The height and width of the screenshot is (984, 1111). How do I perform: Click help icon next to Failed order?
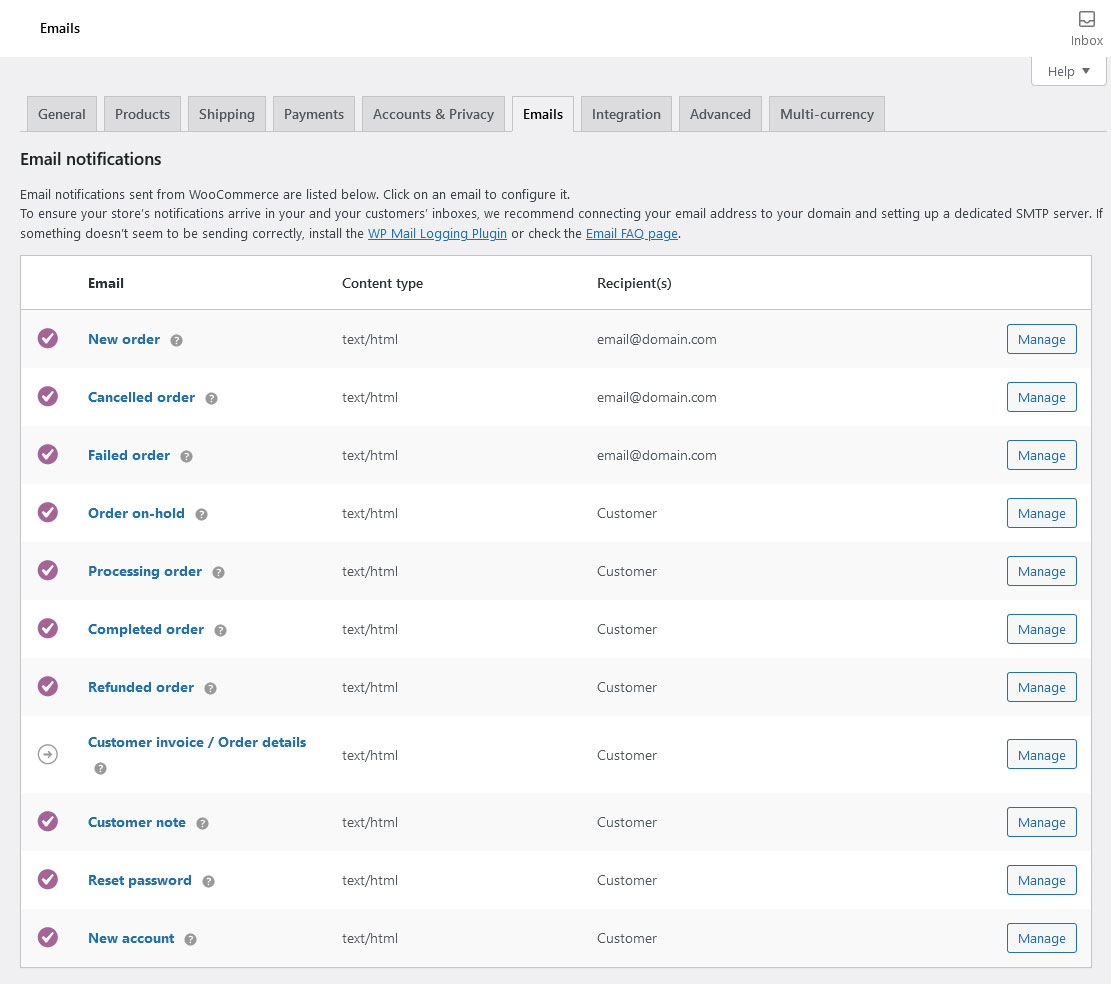(x=186, y=456)
